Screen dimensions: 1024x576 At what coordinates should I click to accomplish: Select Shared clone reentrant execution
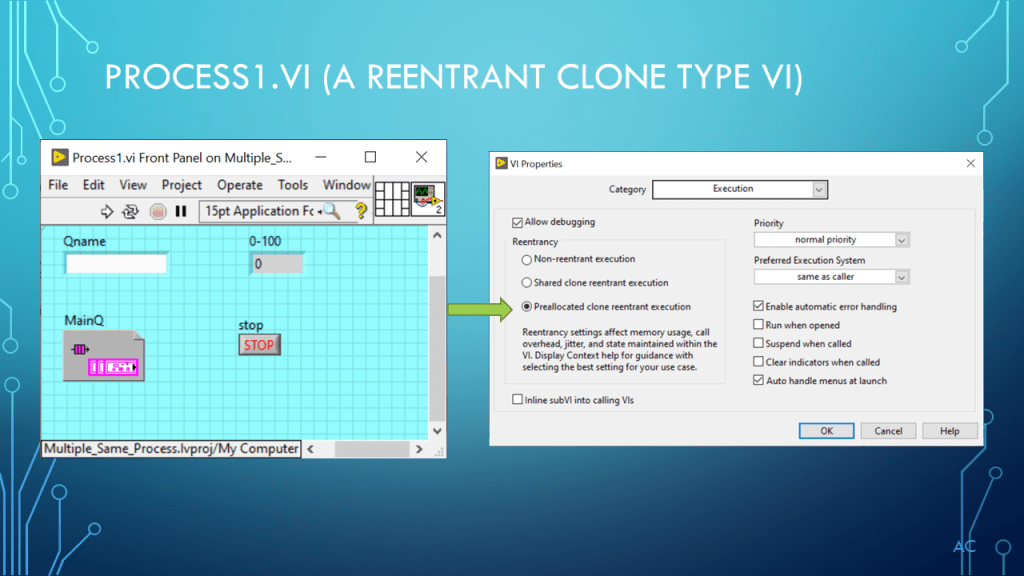click(527, 283)
